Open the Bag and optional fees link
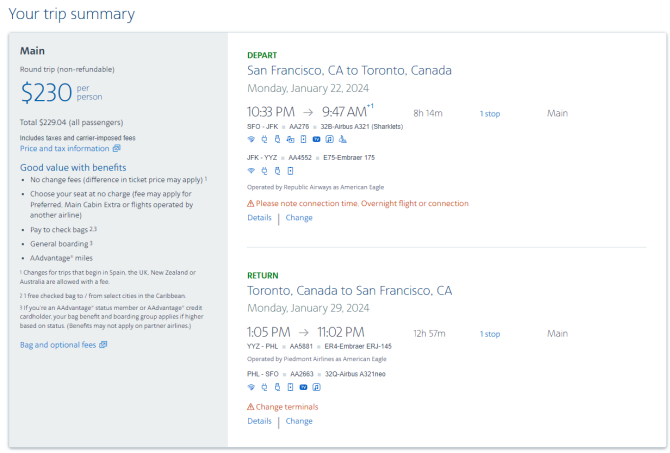 pyautogui.click(x=58, y=345)
